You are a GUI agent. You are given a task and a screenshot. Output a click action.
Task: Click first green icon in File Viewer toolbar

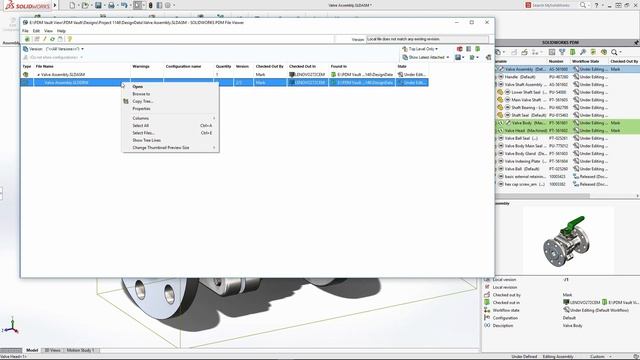(27, 39)
